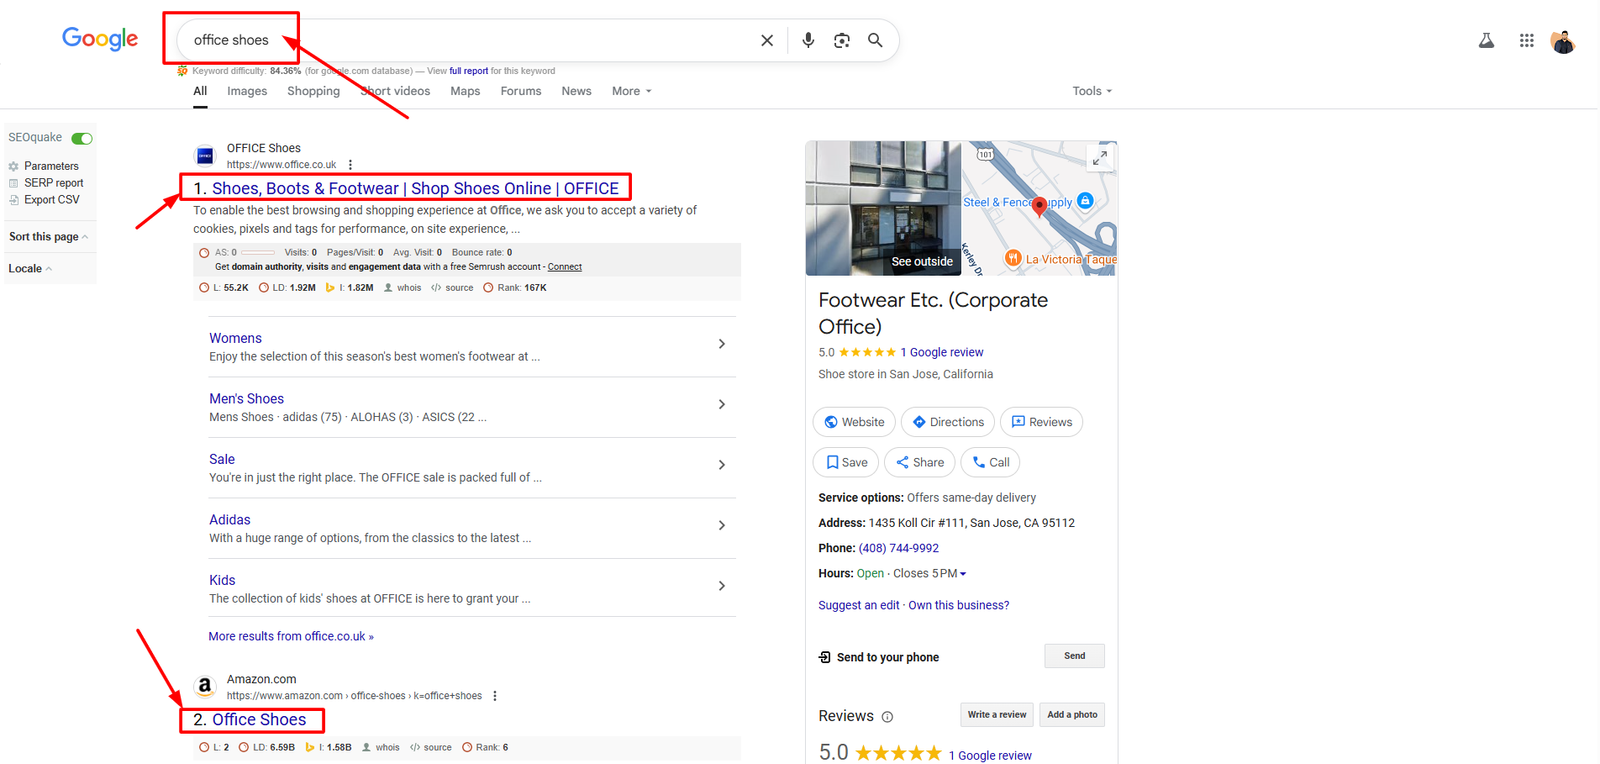This screenshot has height=764, width=1600.
Task: View source for office.co.uk result
Action: click(x=452, y=288)
